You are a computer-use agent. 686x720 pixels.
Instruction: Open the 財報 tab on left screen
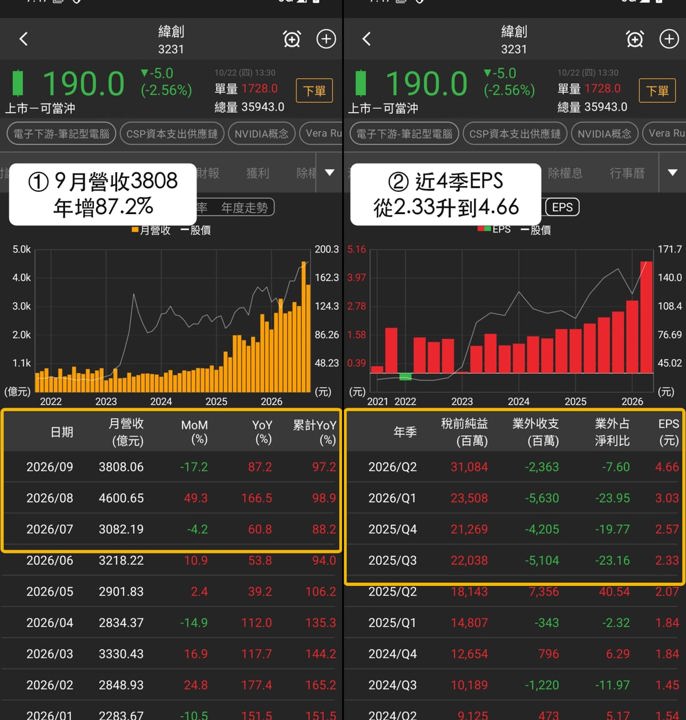(x=208, y=173)
